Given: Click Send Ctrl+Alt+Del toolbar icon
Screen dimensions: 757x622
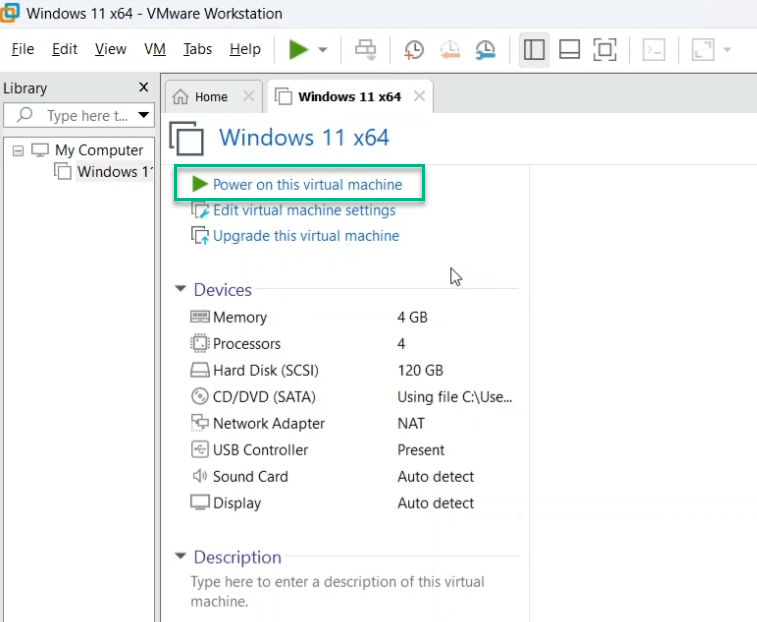Looking at the screenshot, I should pyautogui.click(x=366, y=50).
